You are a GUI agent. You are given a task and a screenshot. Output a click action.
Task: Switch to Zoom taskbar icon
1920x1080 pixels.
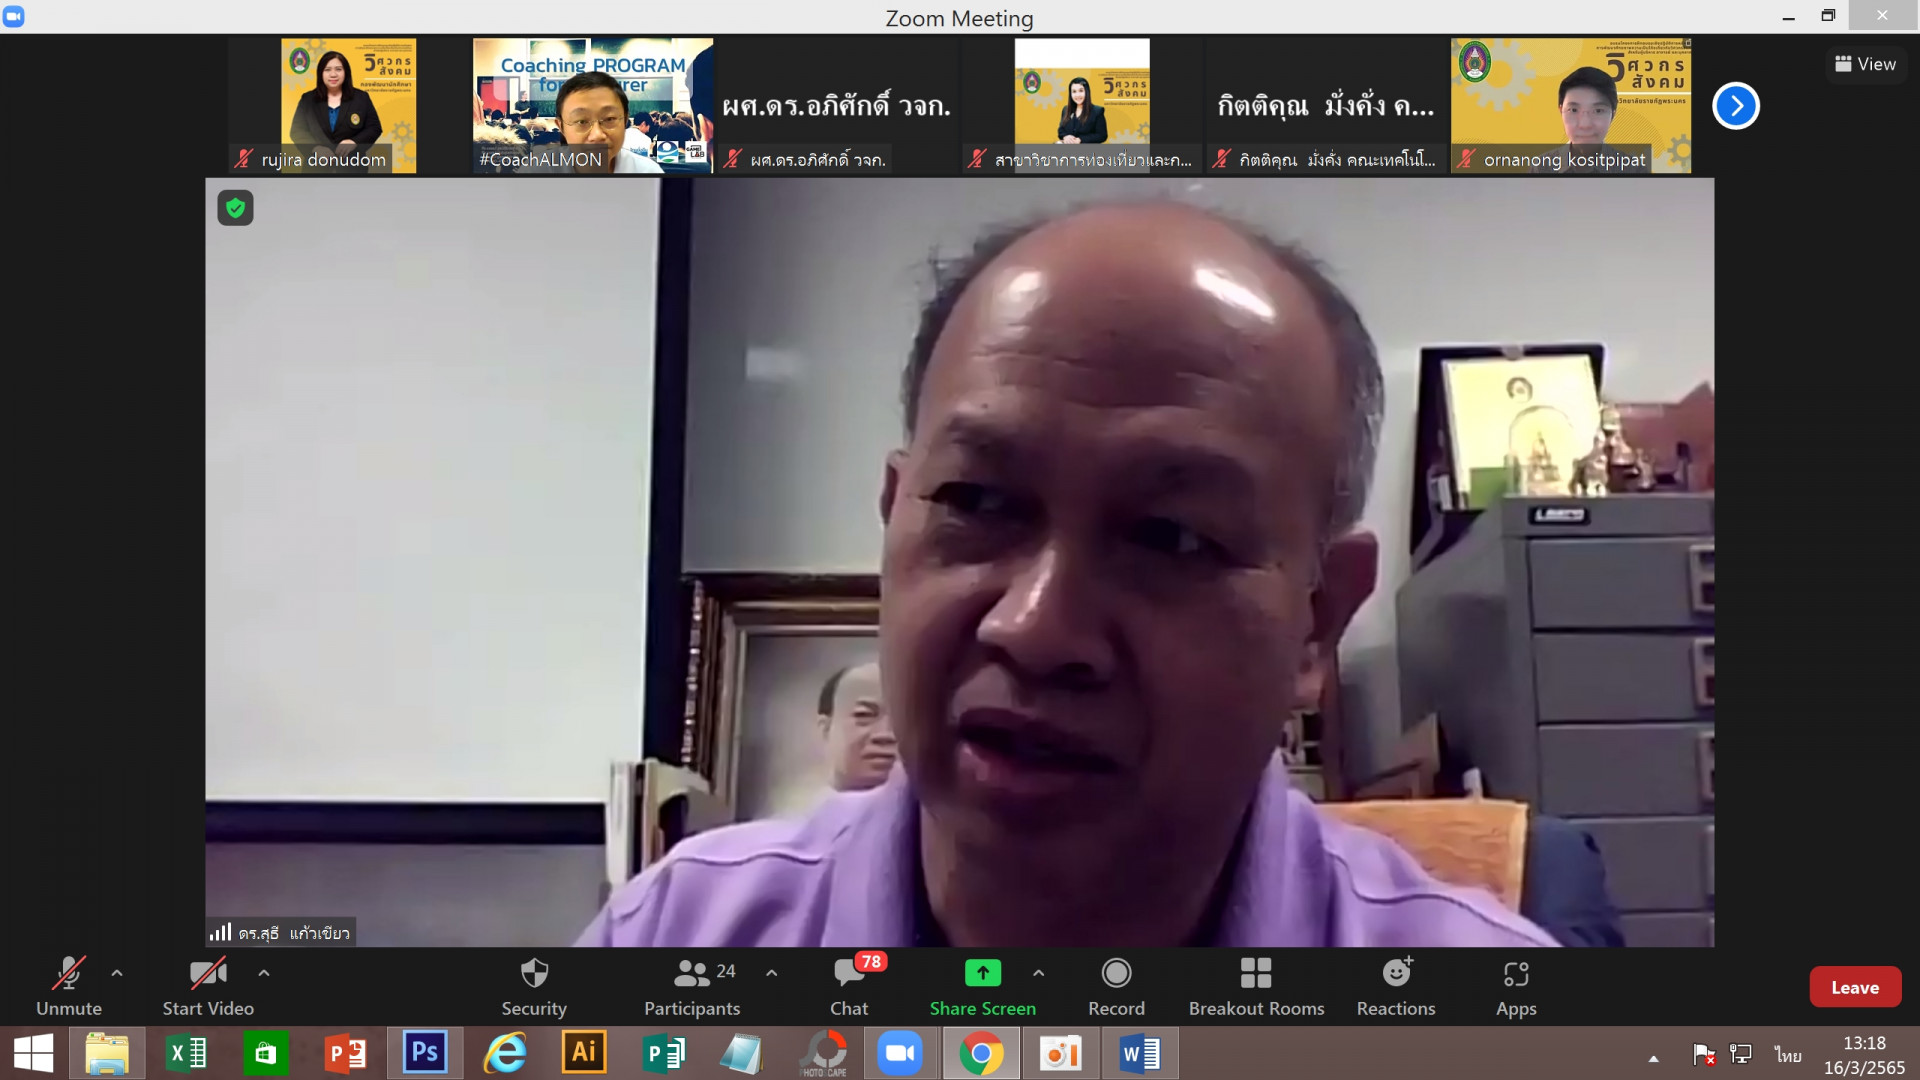tap(901, 1054)
